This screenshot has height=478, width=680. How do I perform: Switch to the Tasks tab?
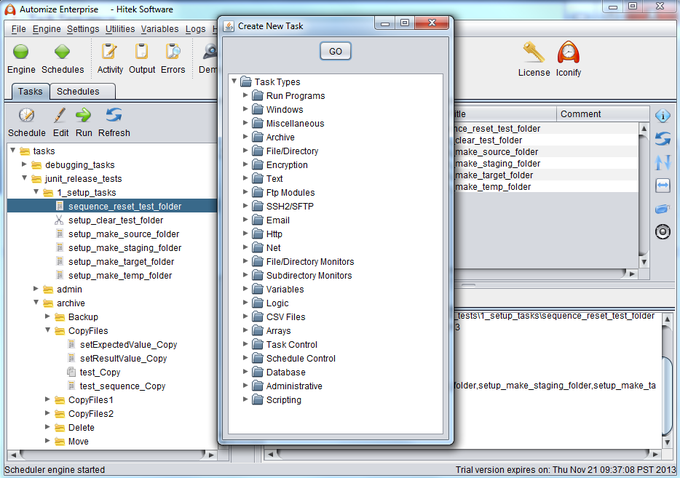[30, 92]
